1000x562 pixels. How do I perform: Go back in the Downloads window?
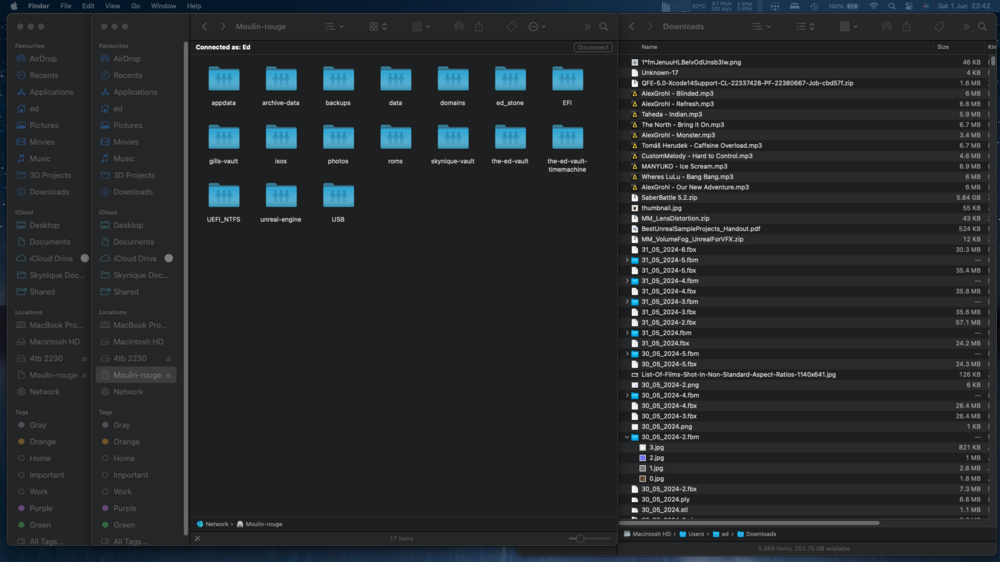(x=632, y=27)
